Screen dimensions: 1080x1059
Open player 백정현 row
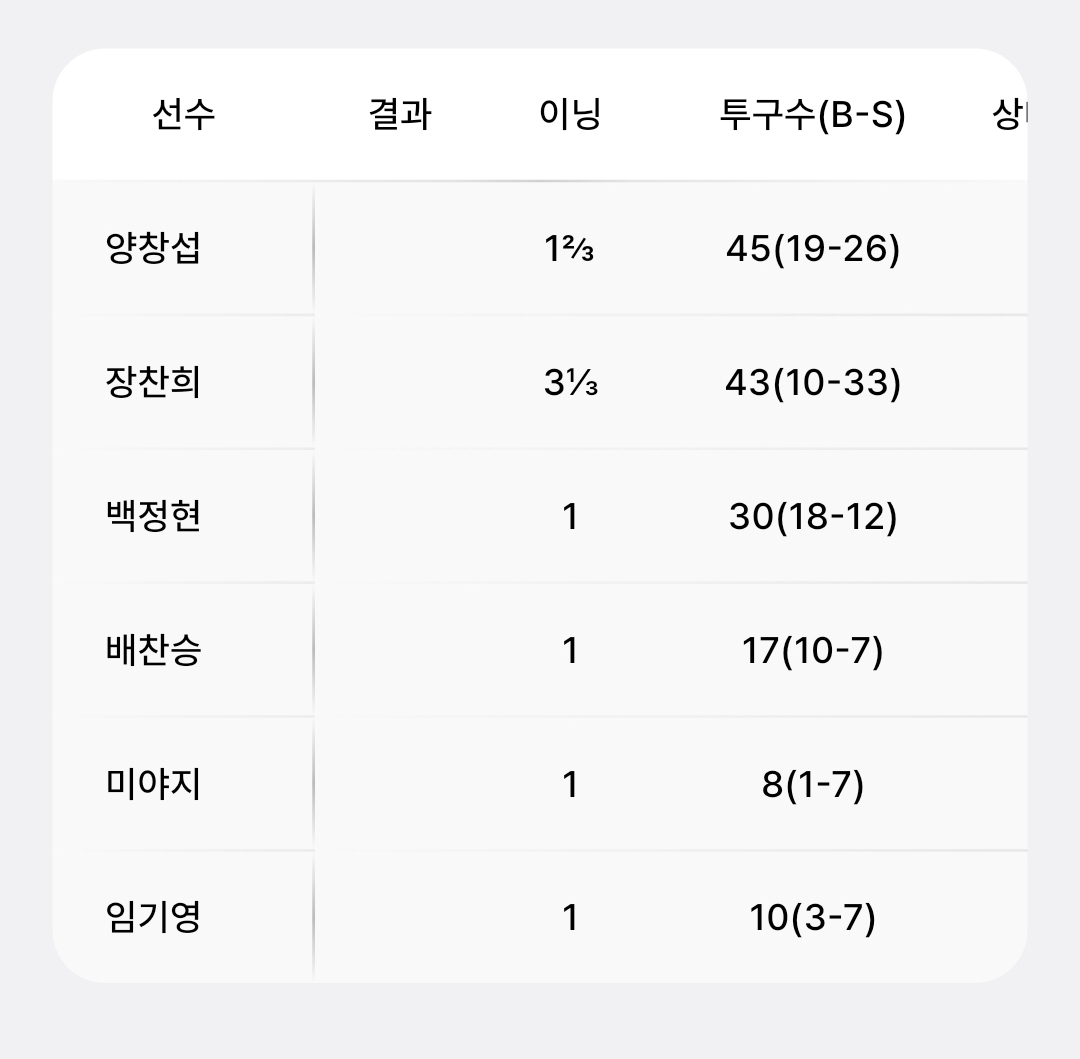pyautogui.click(x=153, y=516)
